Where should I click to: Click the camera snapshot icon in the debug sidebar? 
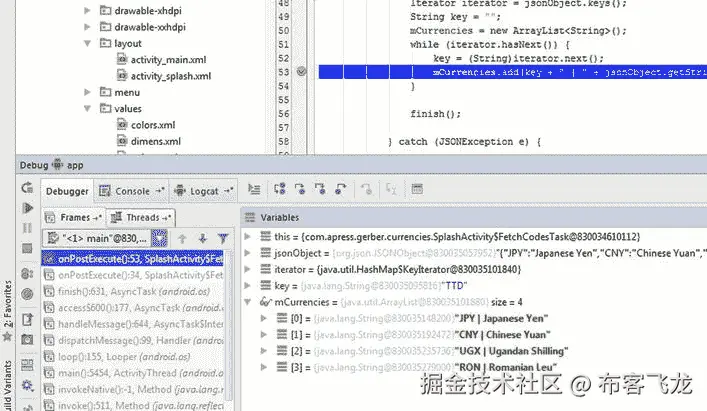click(28, 339)
